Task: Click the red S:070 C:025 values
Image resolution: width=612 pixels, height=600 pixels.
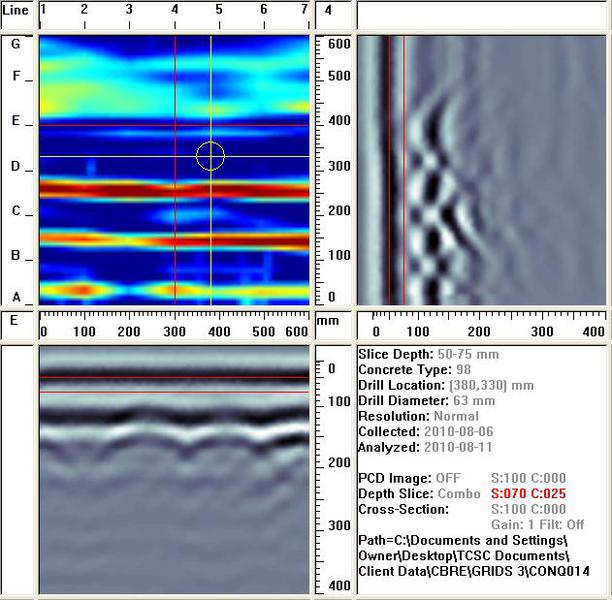Action: pyautogui.click(x=528, y=494)
